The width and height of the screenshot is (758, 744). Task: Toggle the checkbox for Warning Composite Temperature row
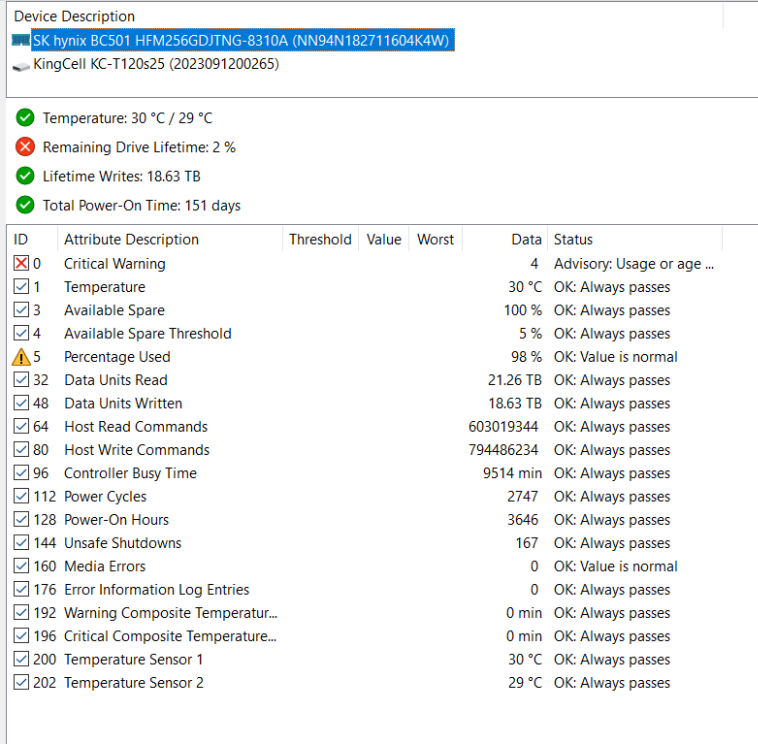tap(21, 613)
